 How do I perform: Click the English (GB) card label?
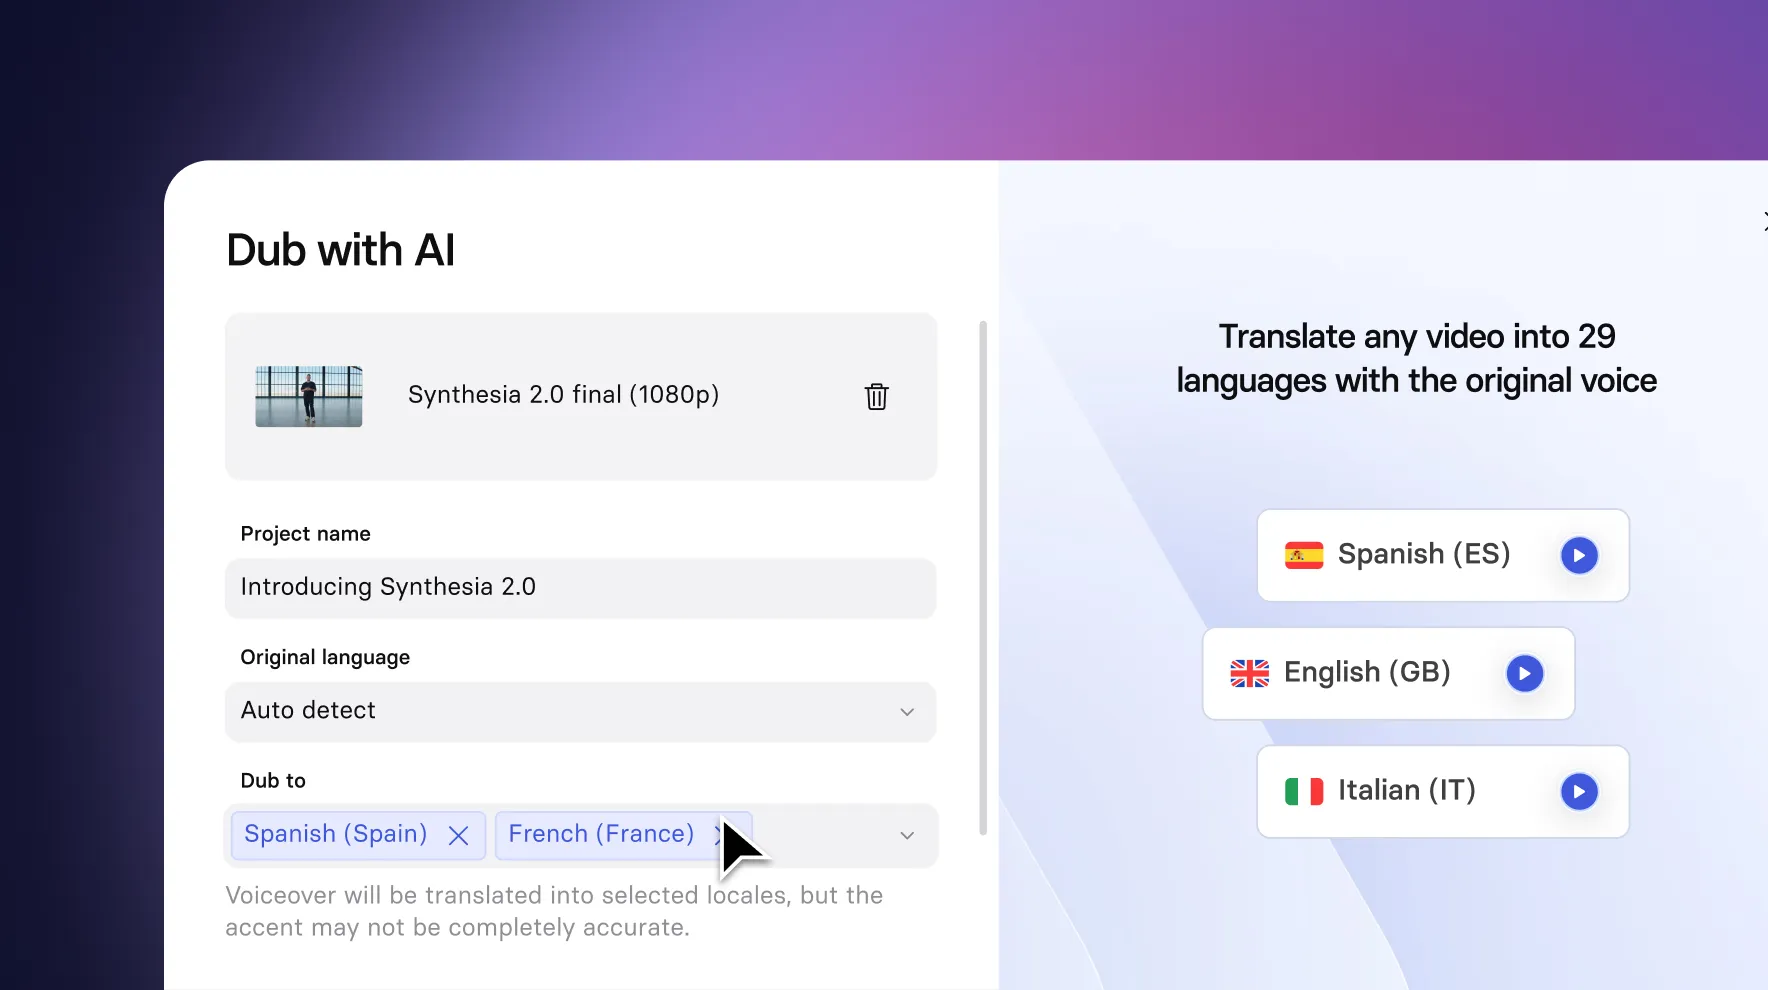[1367, 672]
